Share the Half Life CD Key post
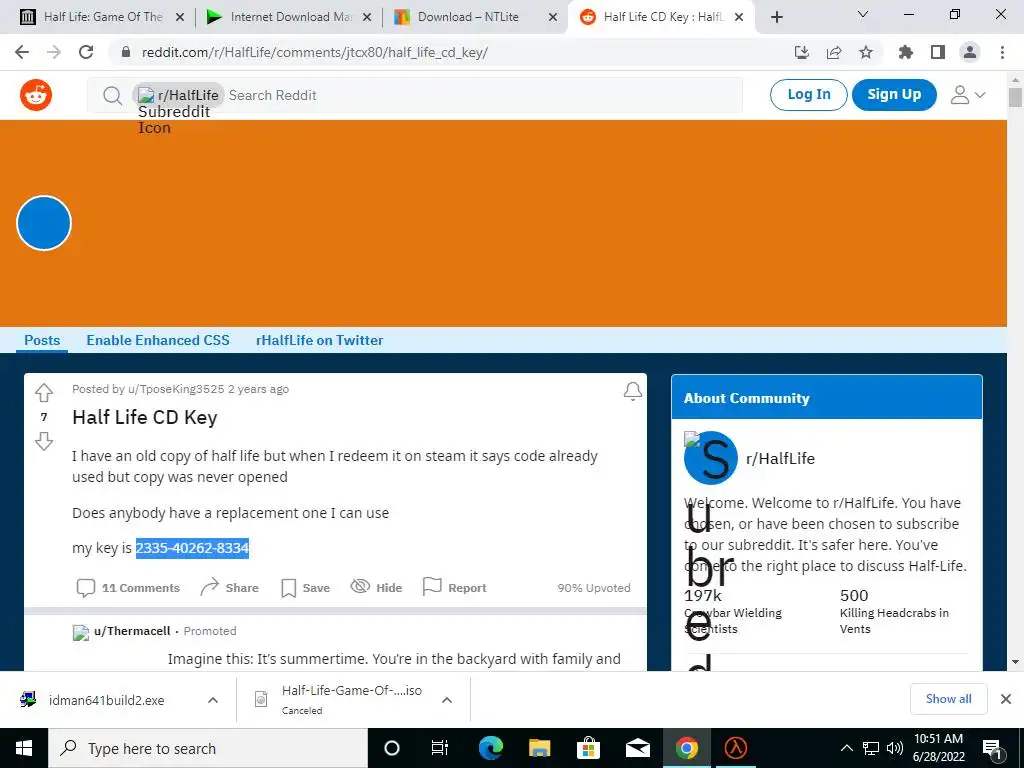Image resolution: width=1024 pixels, height=768 pixels. (229, 588)
